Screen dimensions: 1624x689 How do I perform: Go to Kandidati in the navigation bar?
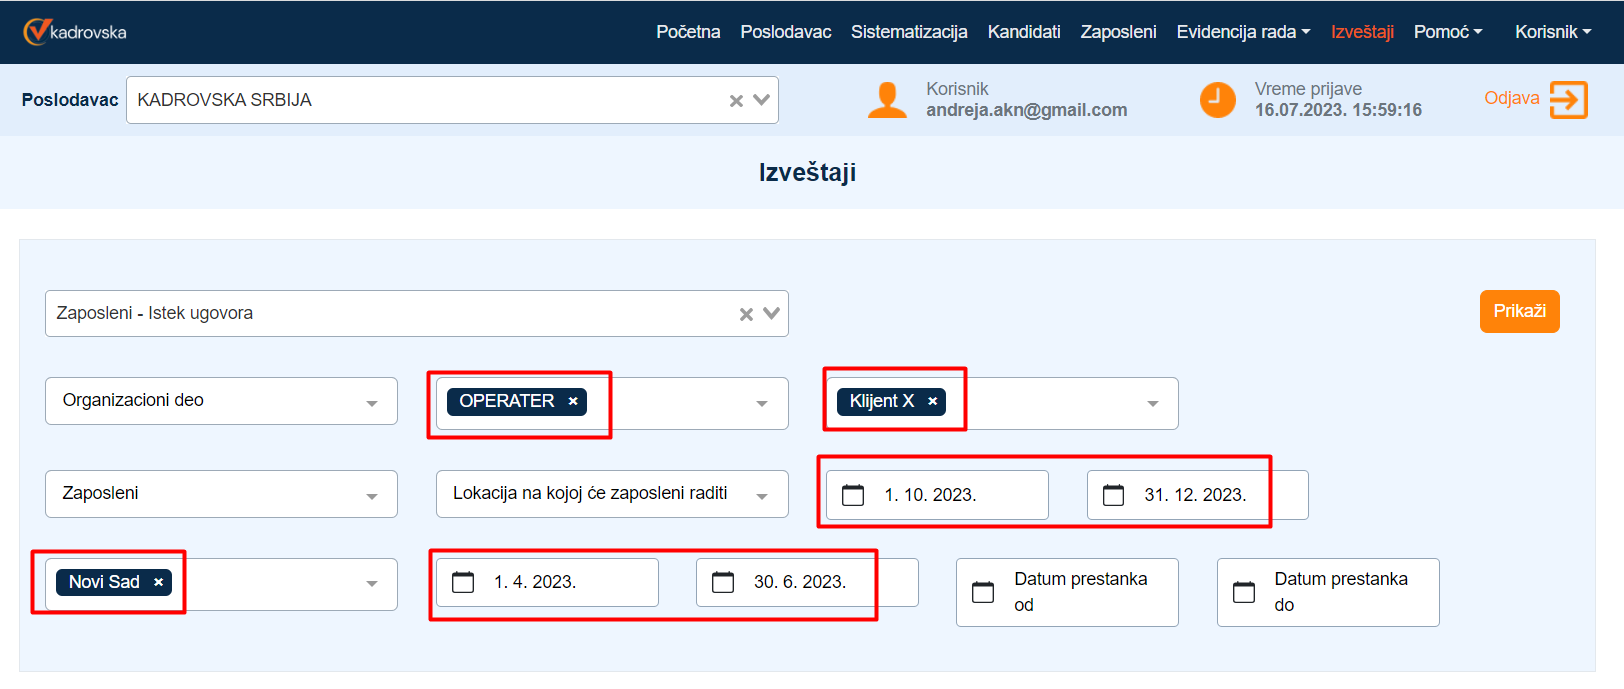coord(1023,32)
